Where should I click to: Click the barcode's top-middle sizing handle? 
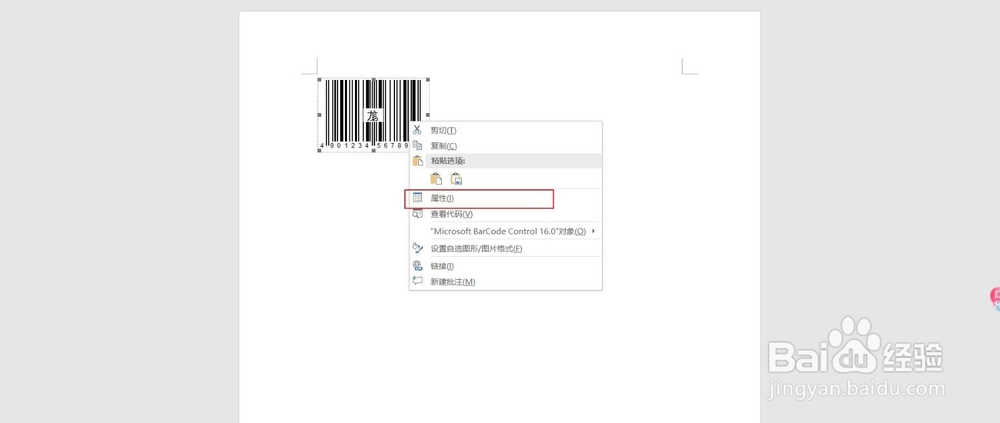374,80
